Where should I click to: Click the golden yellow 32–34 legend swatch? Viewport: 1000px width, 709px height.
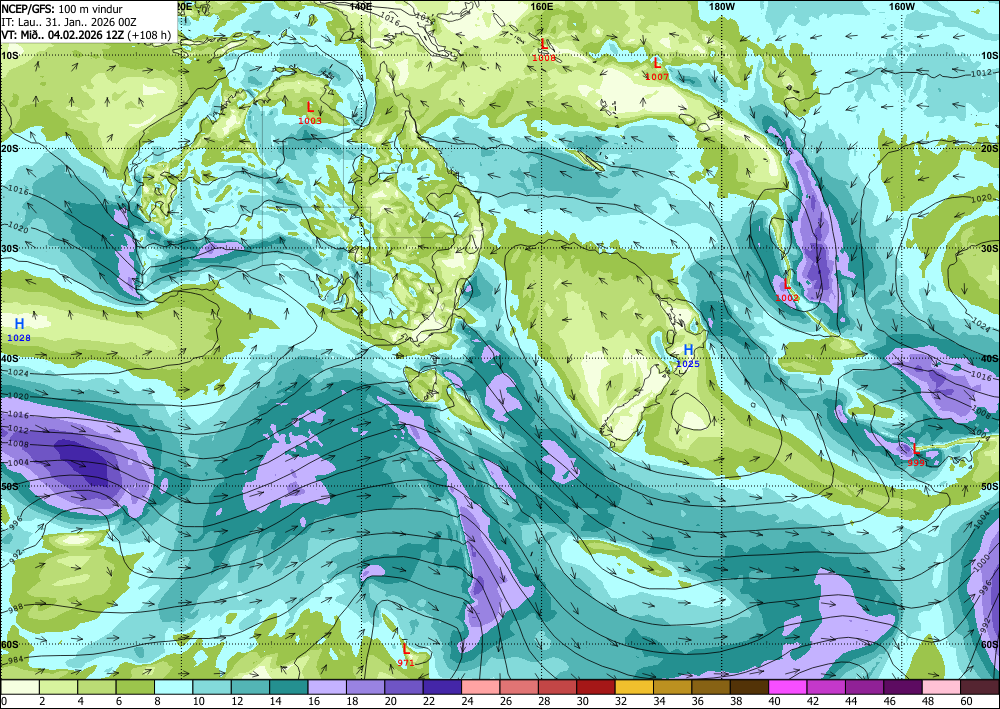click(x=634, y=687)
